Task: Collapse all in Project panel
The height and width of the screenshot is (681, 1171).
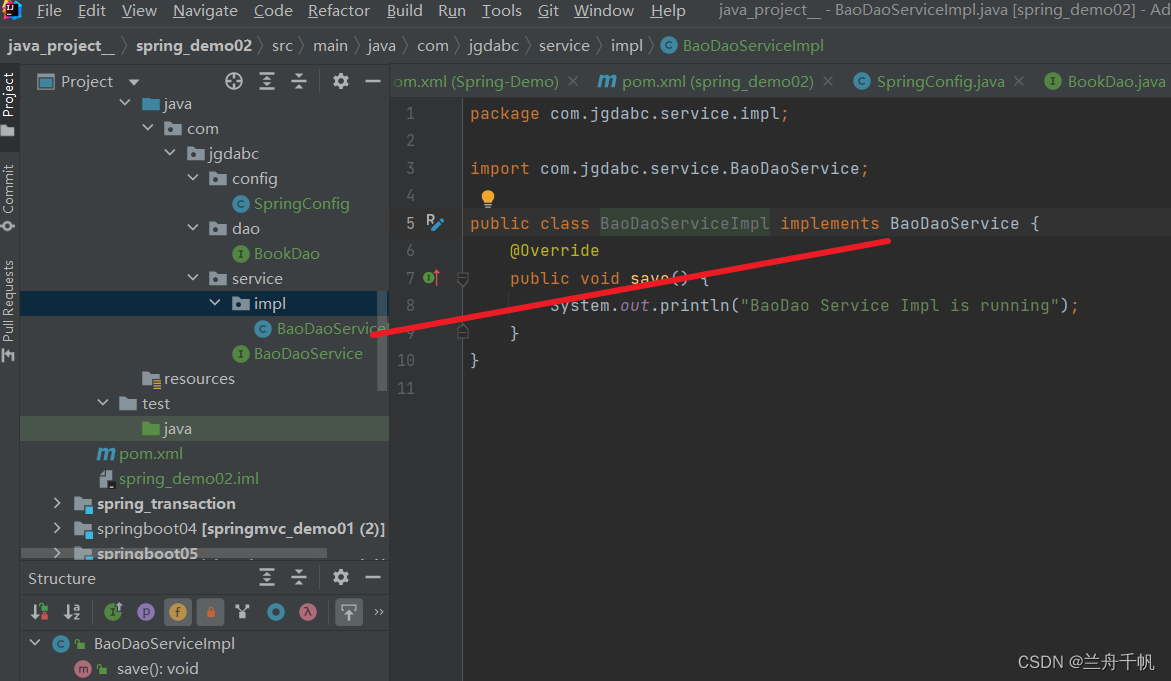Action: pyautogui.click(x=299, y=81)
